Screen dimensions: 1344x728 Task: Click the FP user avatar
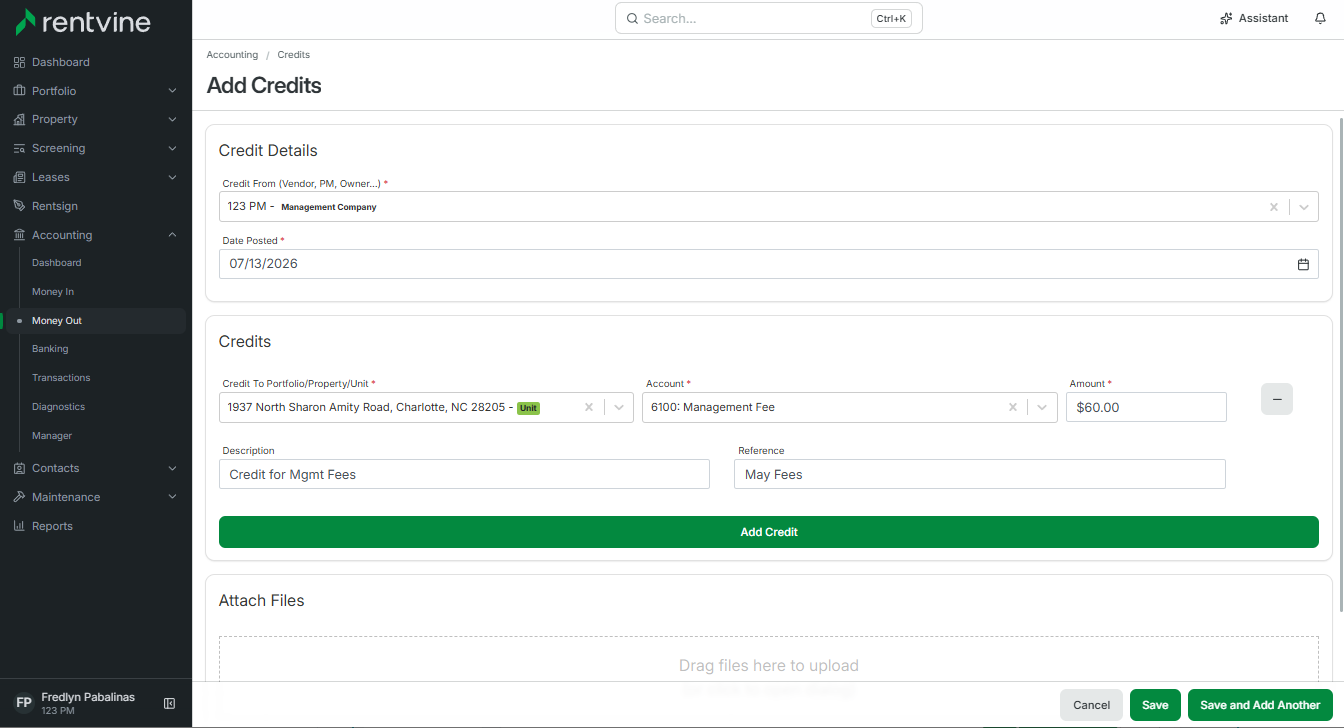(x=24, y=704)
